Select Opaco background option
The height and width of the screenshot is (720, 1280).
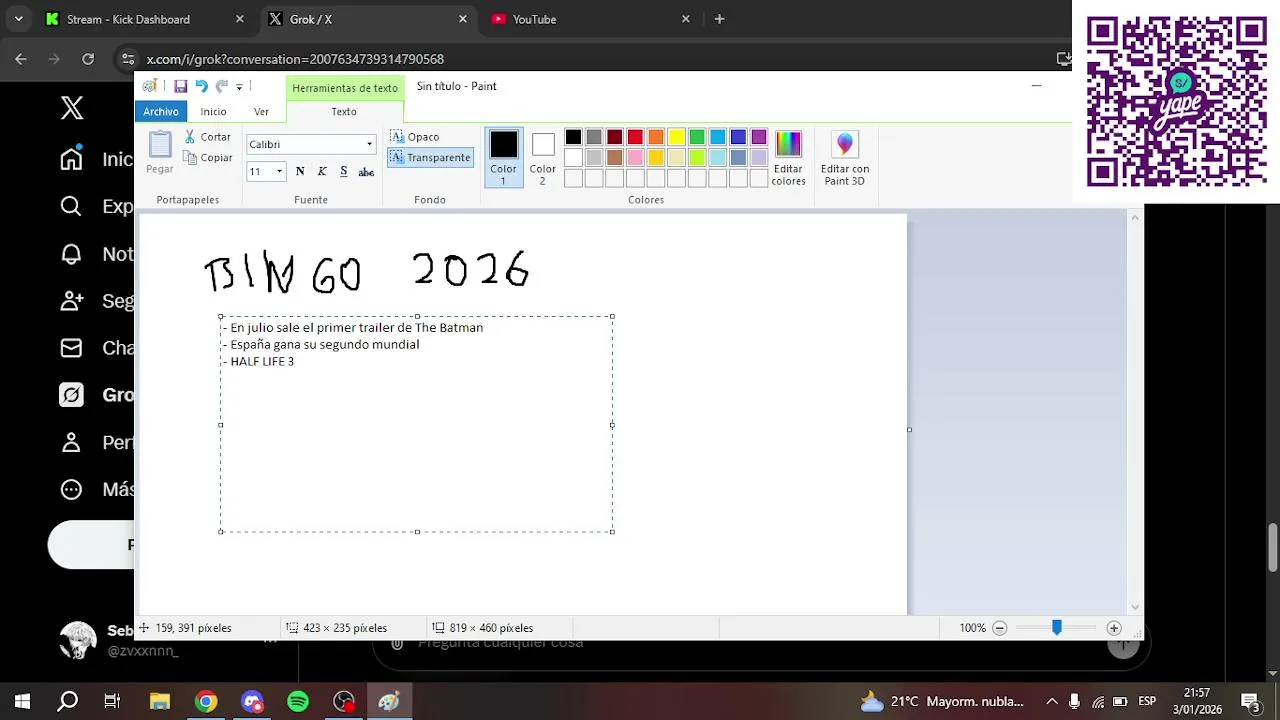(x=415, y=137)
